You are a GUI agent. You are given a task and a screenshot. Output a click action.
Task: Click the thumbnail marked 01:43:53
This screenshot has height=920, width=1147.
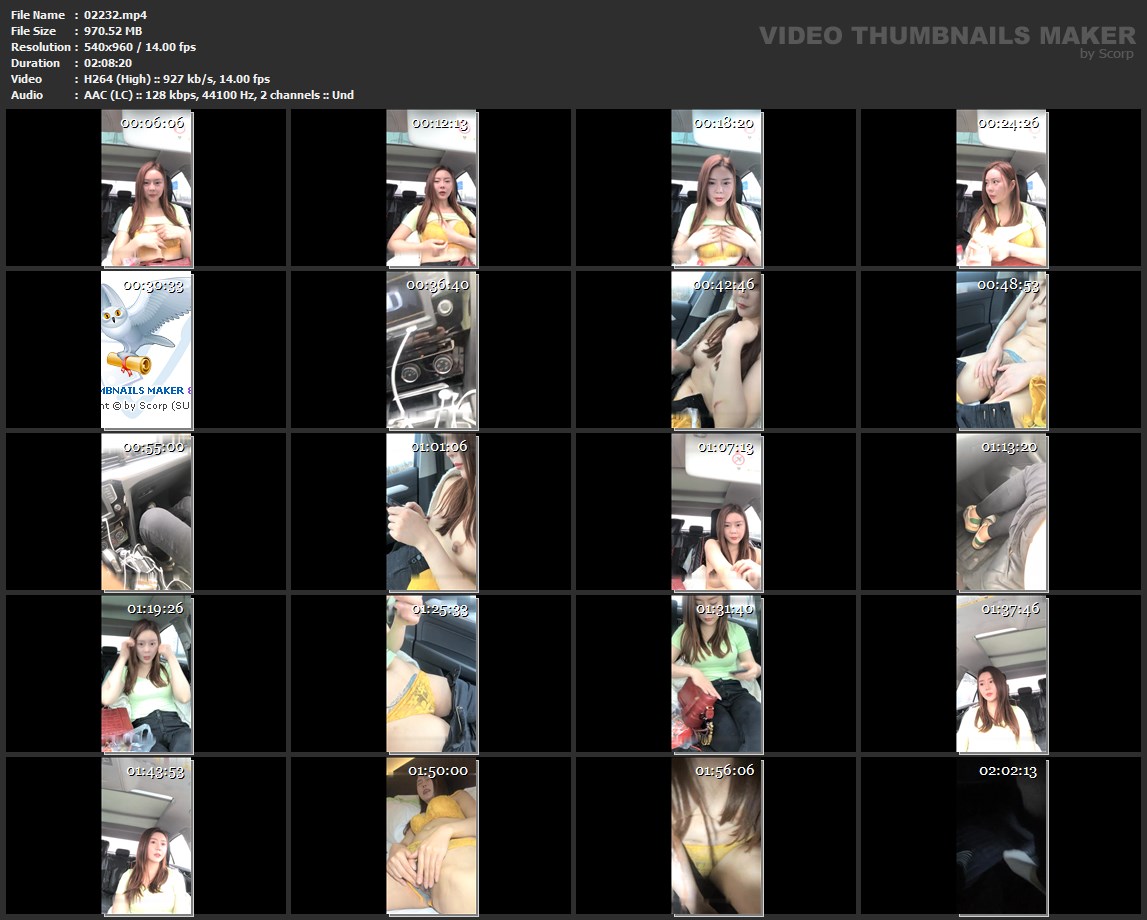[x=146, y=836]
